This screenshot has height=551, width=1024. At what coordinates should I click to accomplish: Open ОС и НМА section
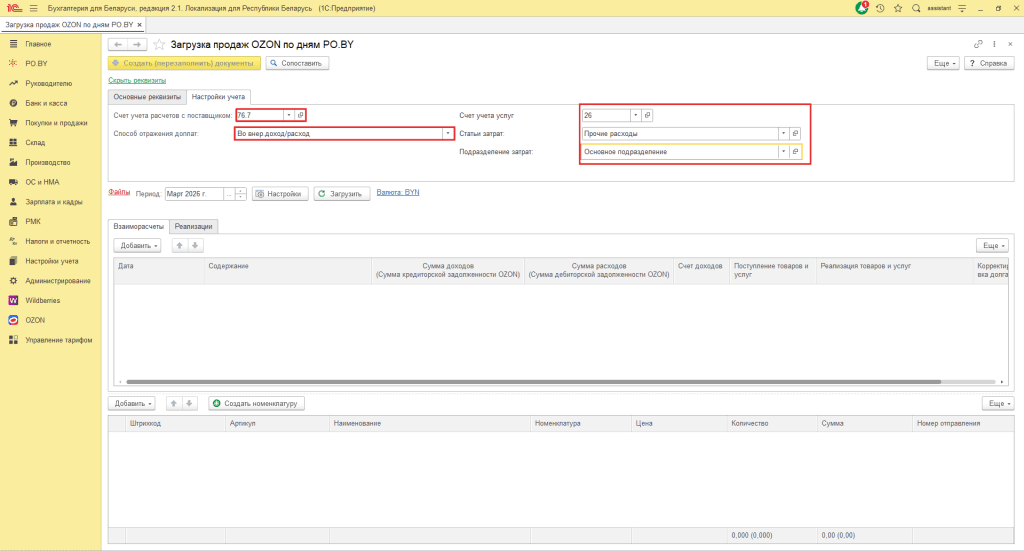[x=42, y=182]
